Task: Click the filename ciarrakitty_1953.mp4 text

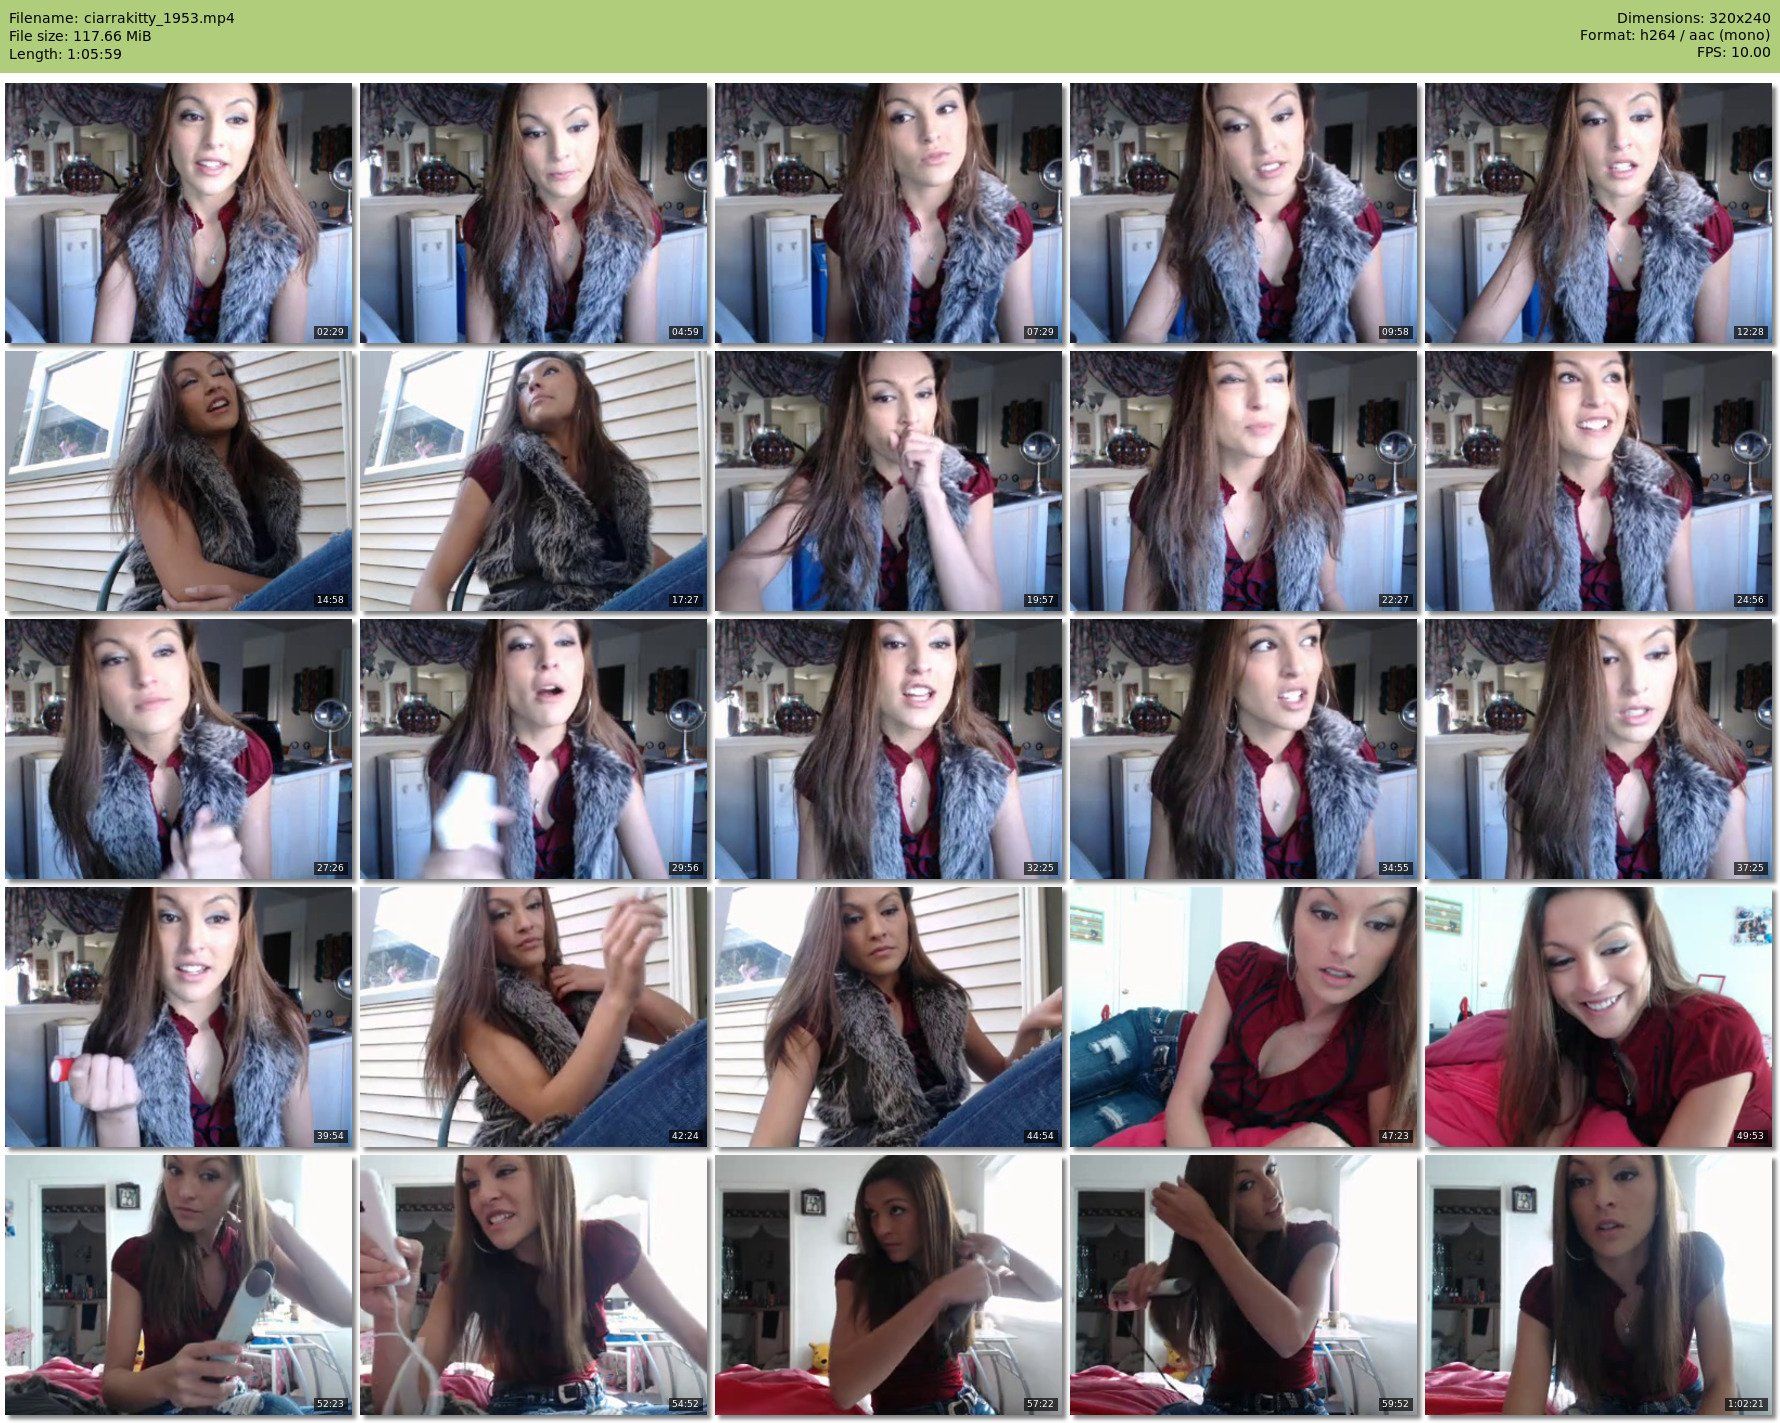Action: click(159, 18)
